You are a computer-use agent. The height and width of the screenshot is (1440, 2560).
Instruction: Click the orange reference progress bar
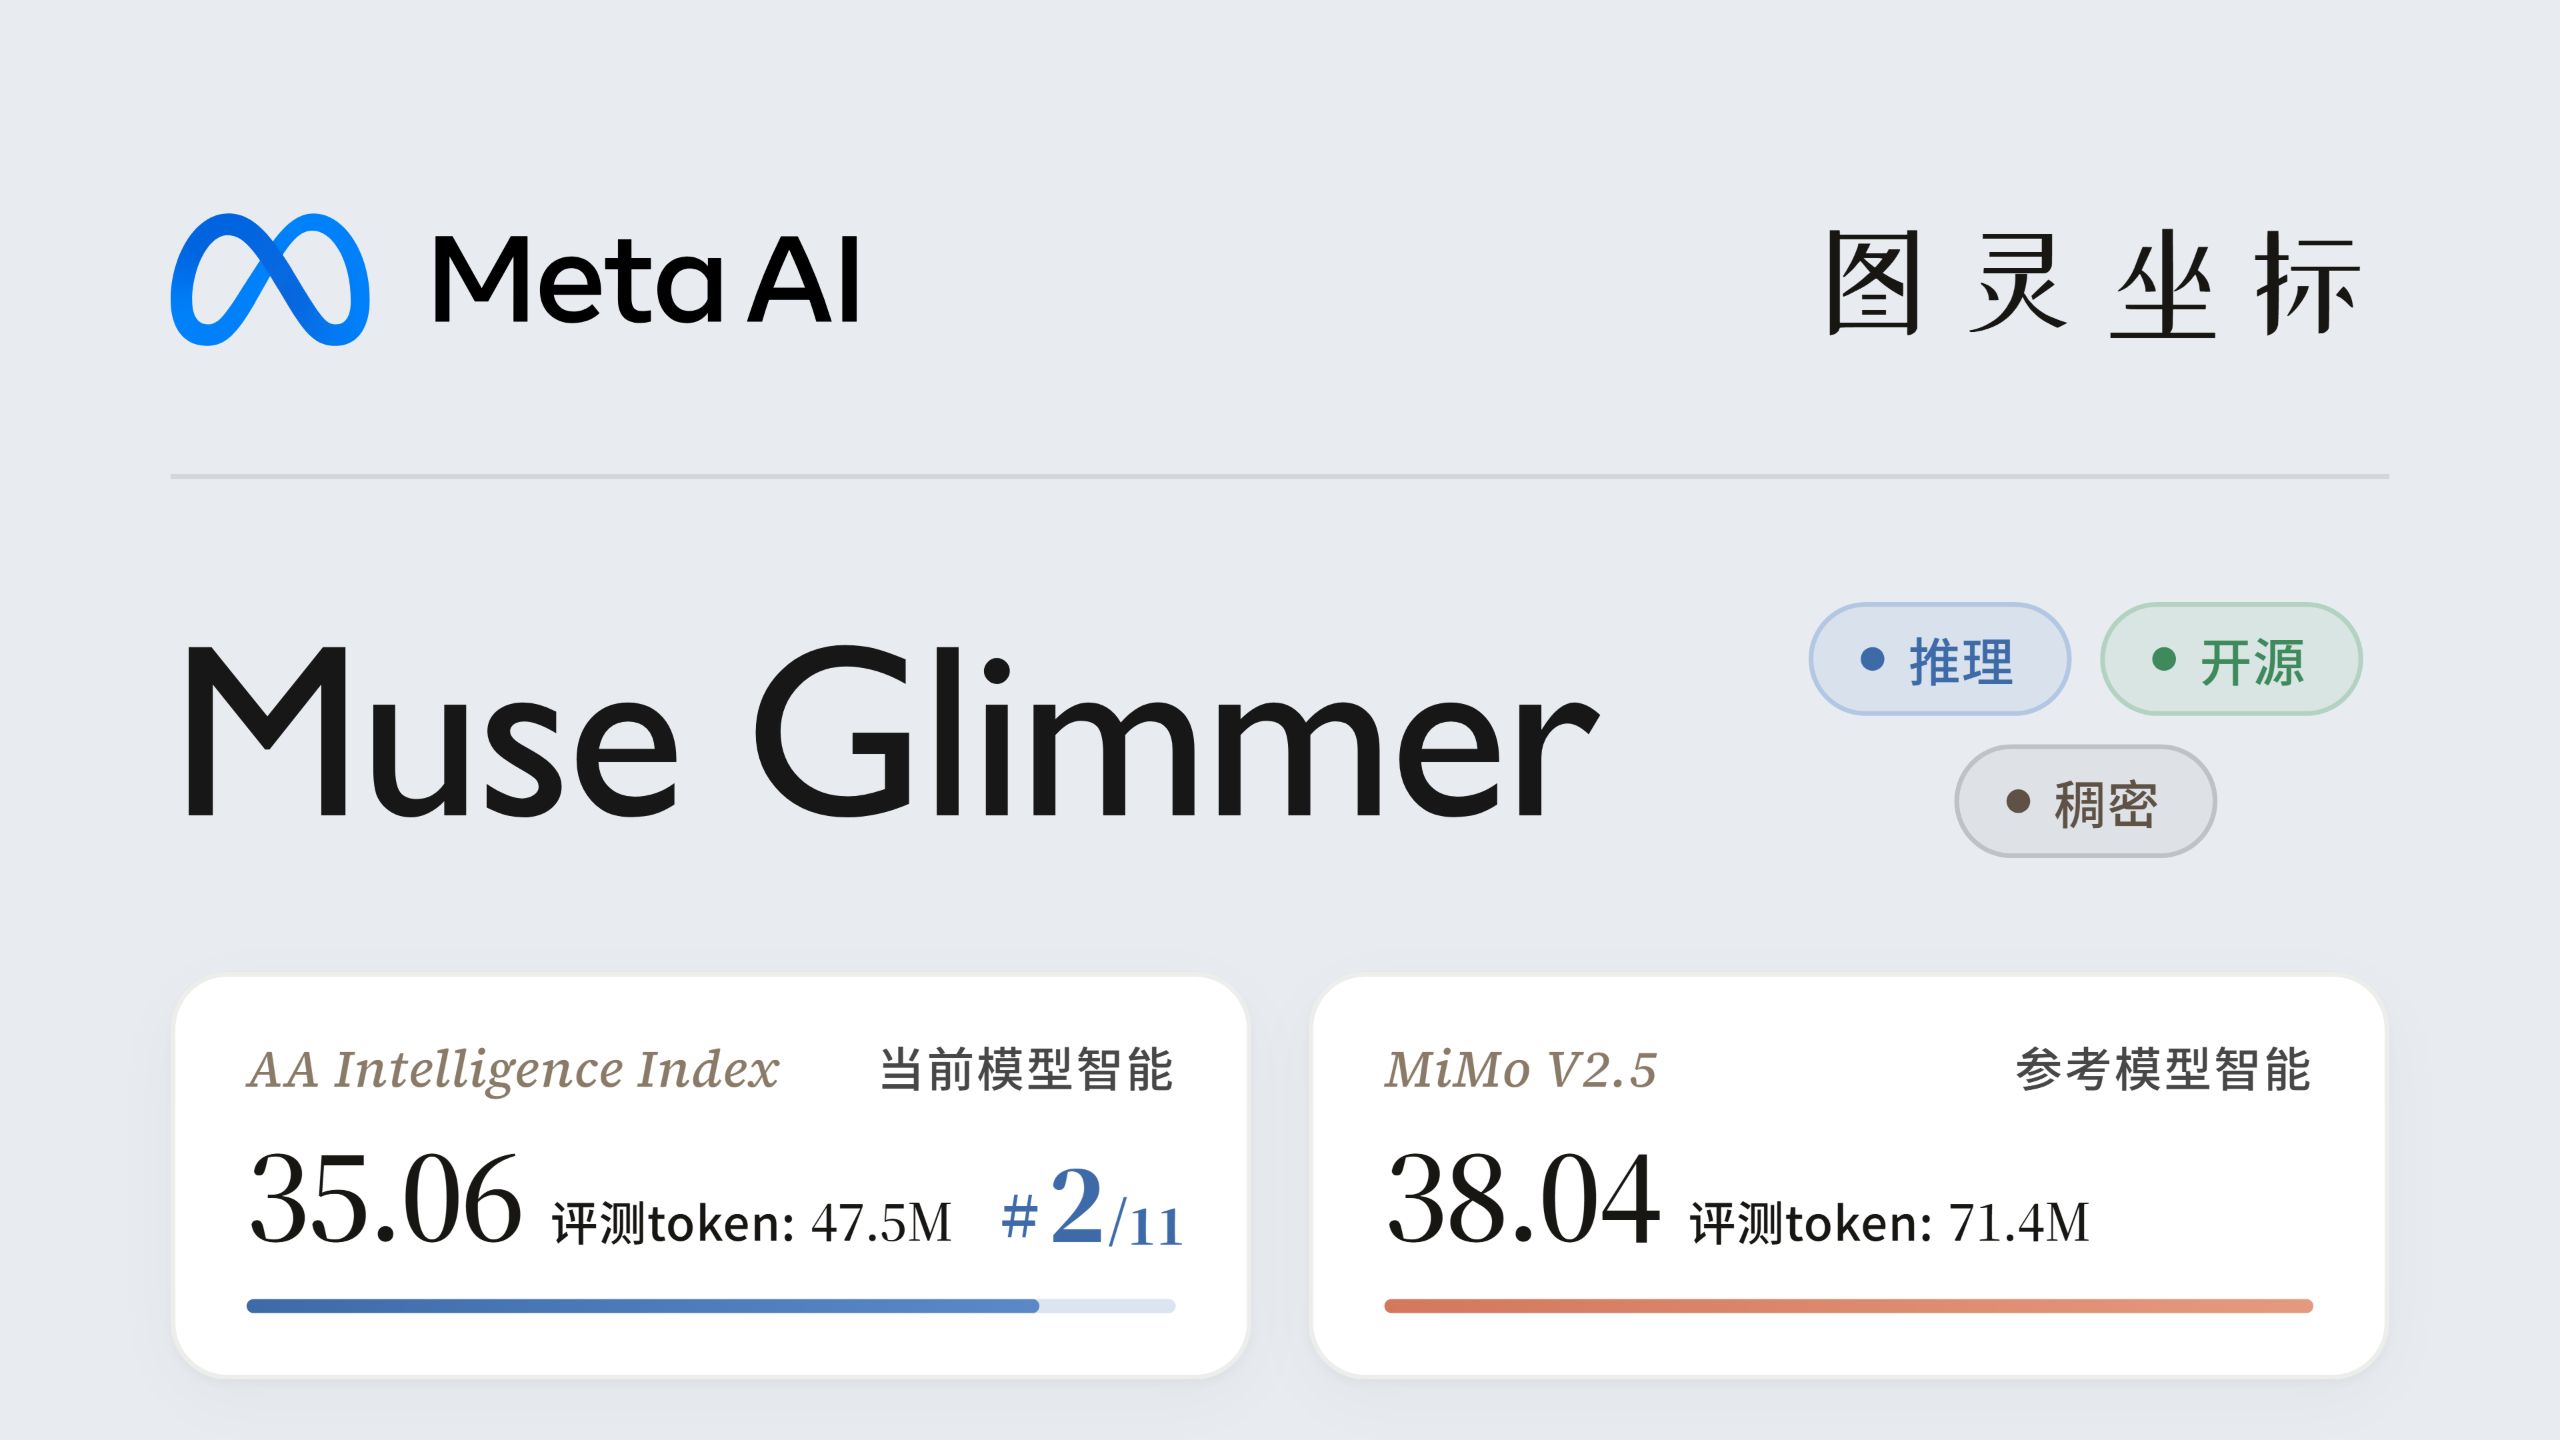click(x=1849, y=1306)
